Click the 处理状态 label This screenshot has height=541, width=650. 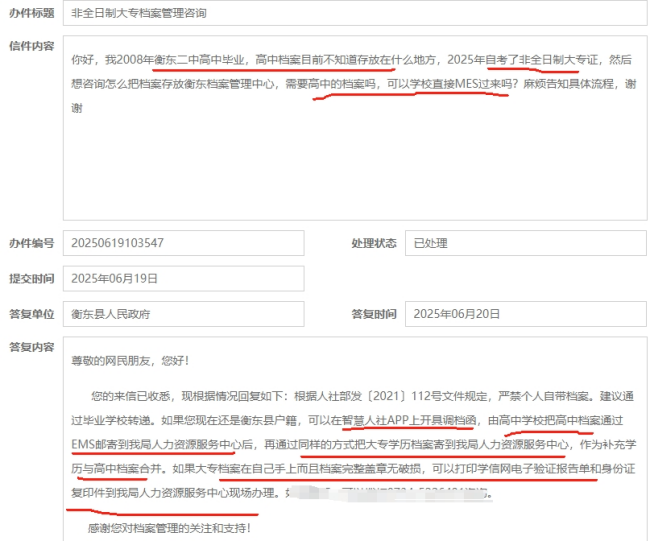click(x=374, y=243)
